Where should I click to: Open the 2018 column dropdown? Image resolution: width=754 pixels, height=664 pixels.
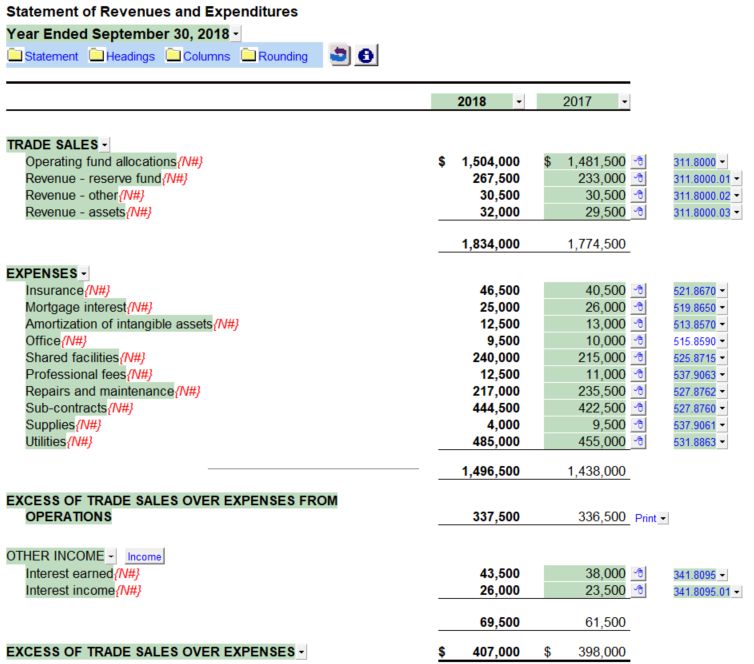pos(519,101)
